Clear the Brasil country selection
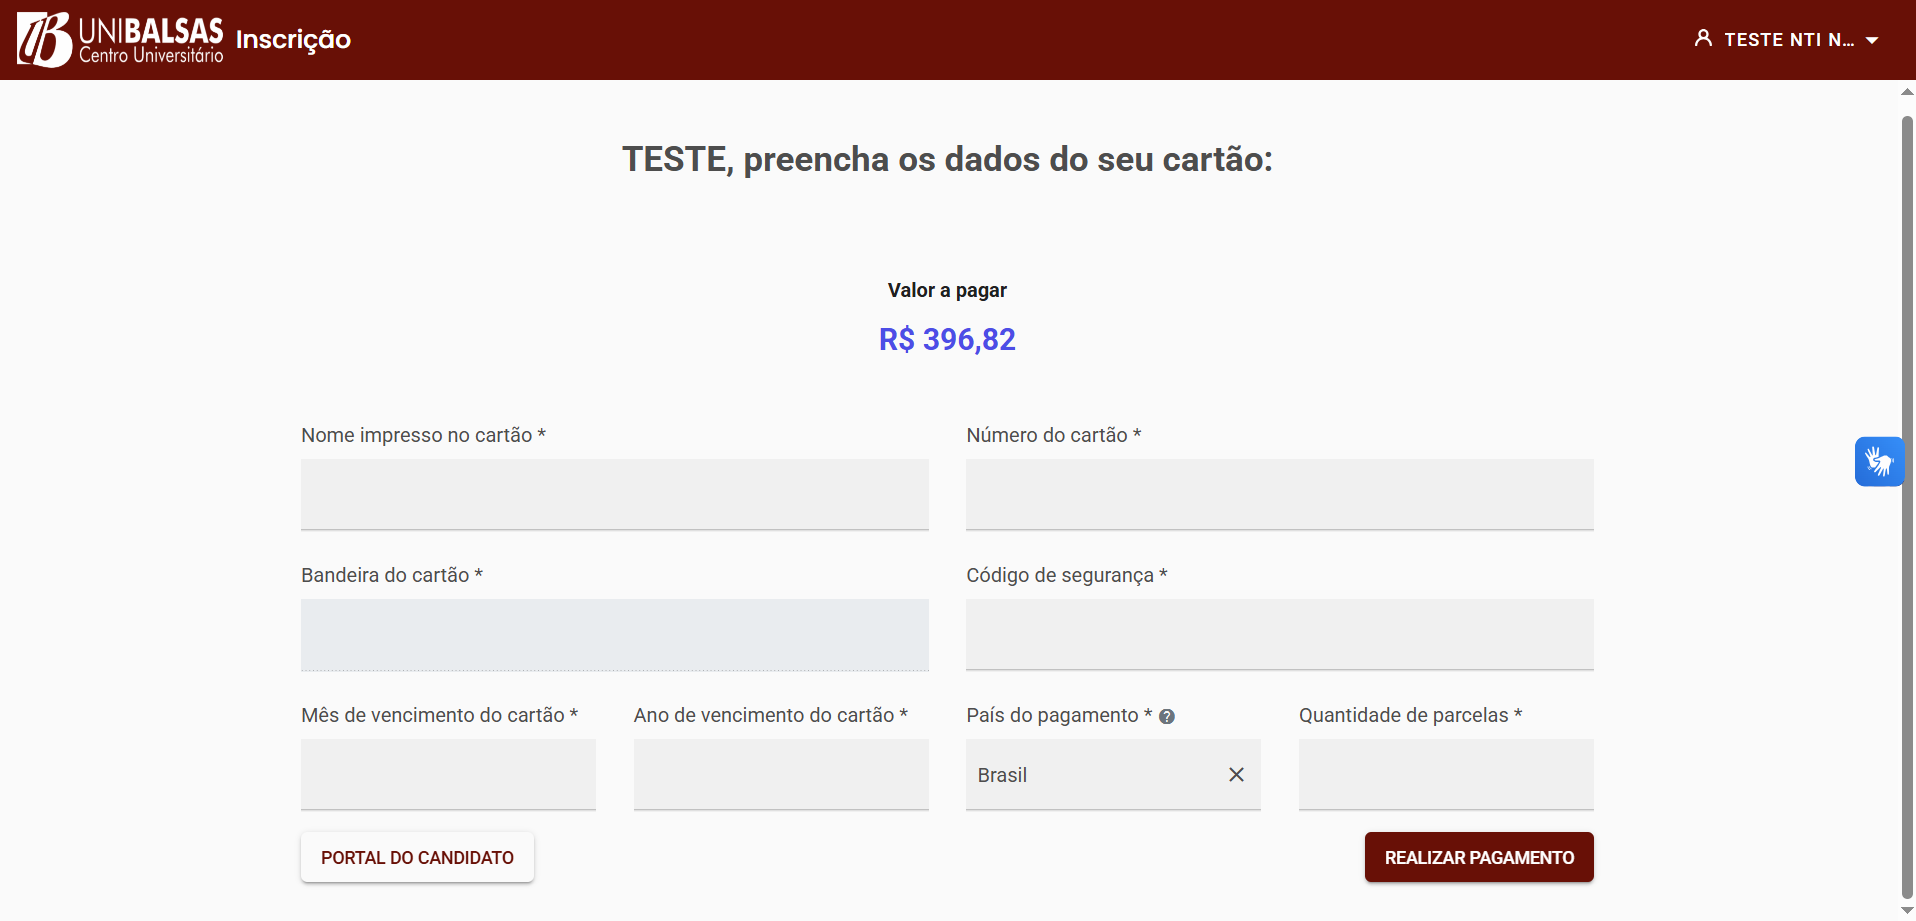This screenshot has width=1916, height=921. pos(1236,775)
